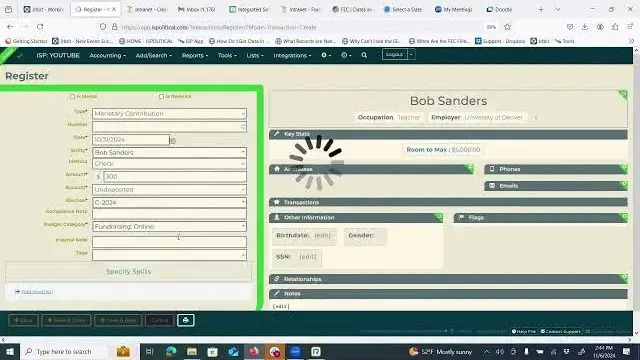Viewport: 640px width, 360px height.
Task: Click the search magnifier in the navigation bar
Action: (x=364, y=55)
